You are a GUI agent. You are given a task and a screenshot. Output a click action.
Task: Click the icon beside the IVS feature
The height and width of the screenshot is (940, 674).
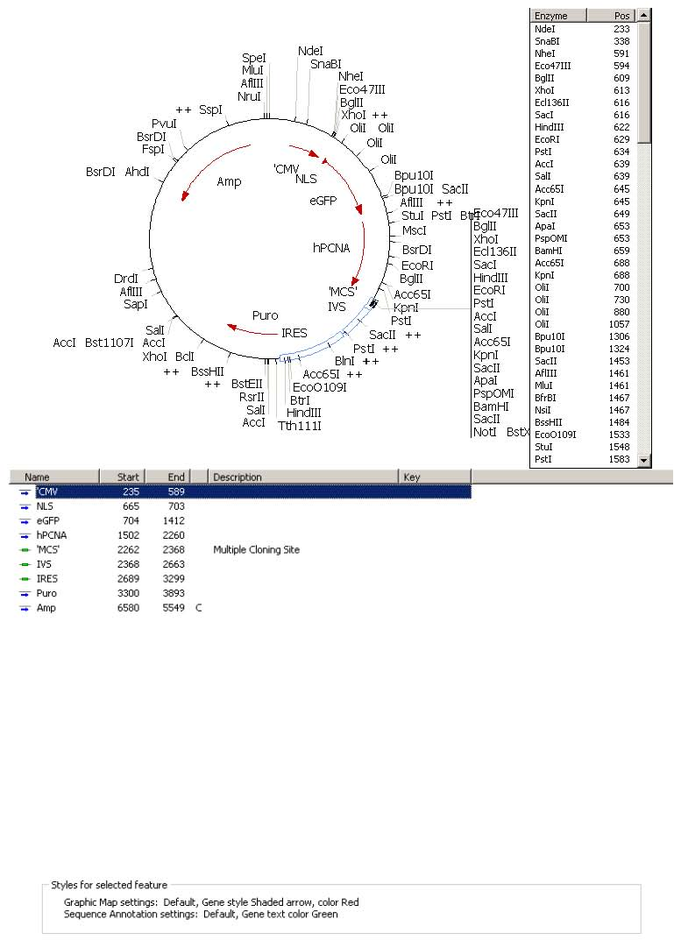pyautogui.click(x=24, y=565)
